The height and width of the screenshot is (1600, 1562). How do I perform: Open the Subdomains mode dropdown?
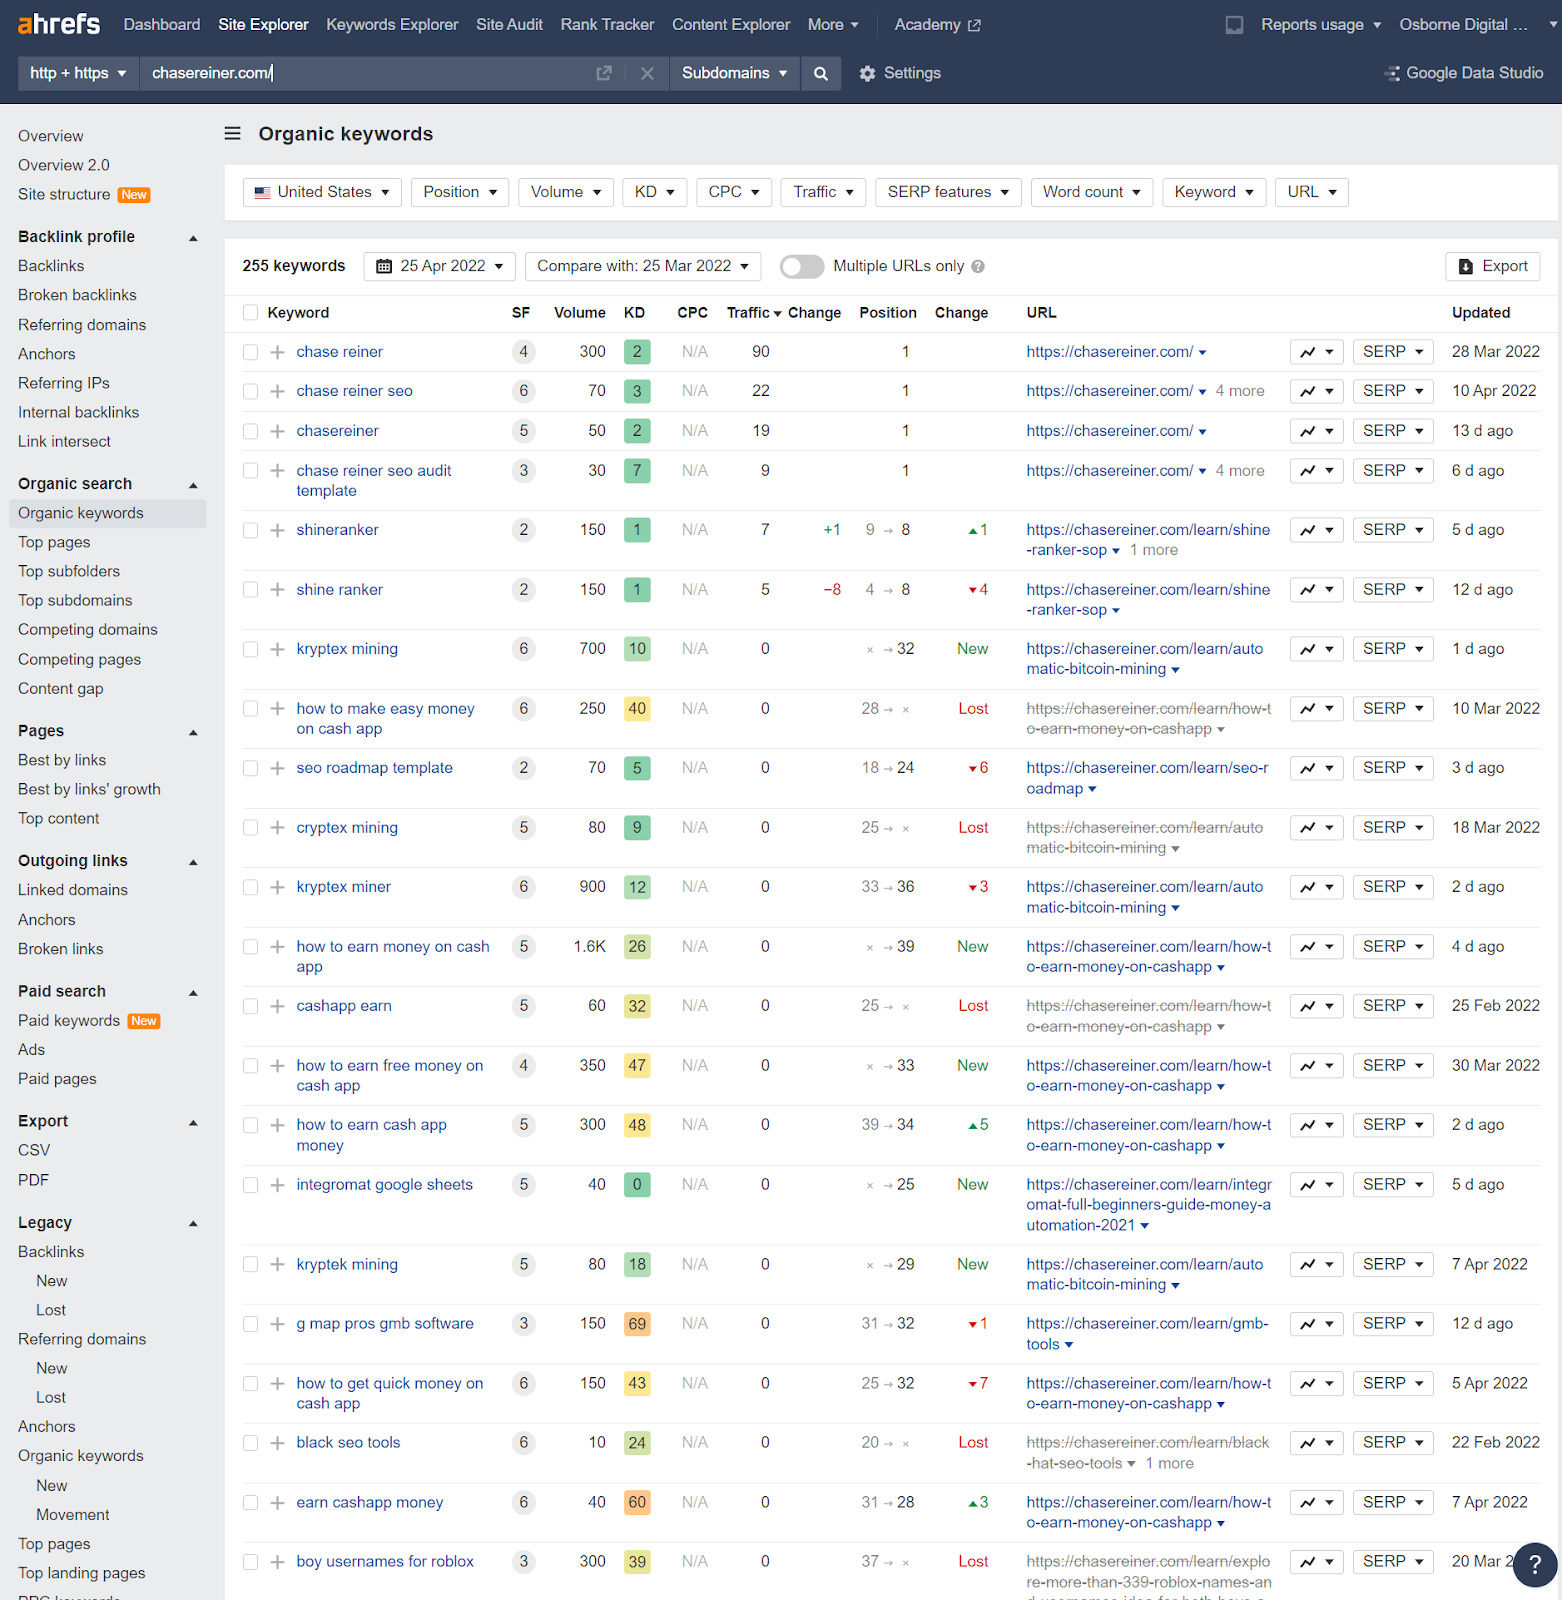(x=735, y=73)
